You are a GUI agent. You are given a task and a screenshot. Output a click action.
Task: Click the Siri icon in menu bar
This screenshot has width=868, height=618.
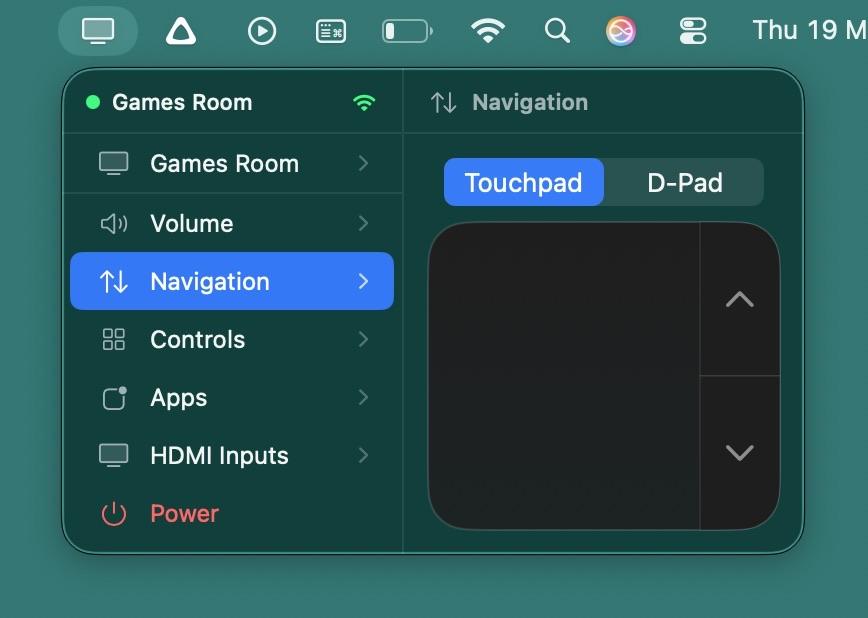pyautogui.click(x=621, y=31)
